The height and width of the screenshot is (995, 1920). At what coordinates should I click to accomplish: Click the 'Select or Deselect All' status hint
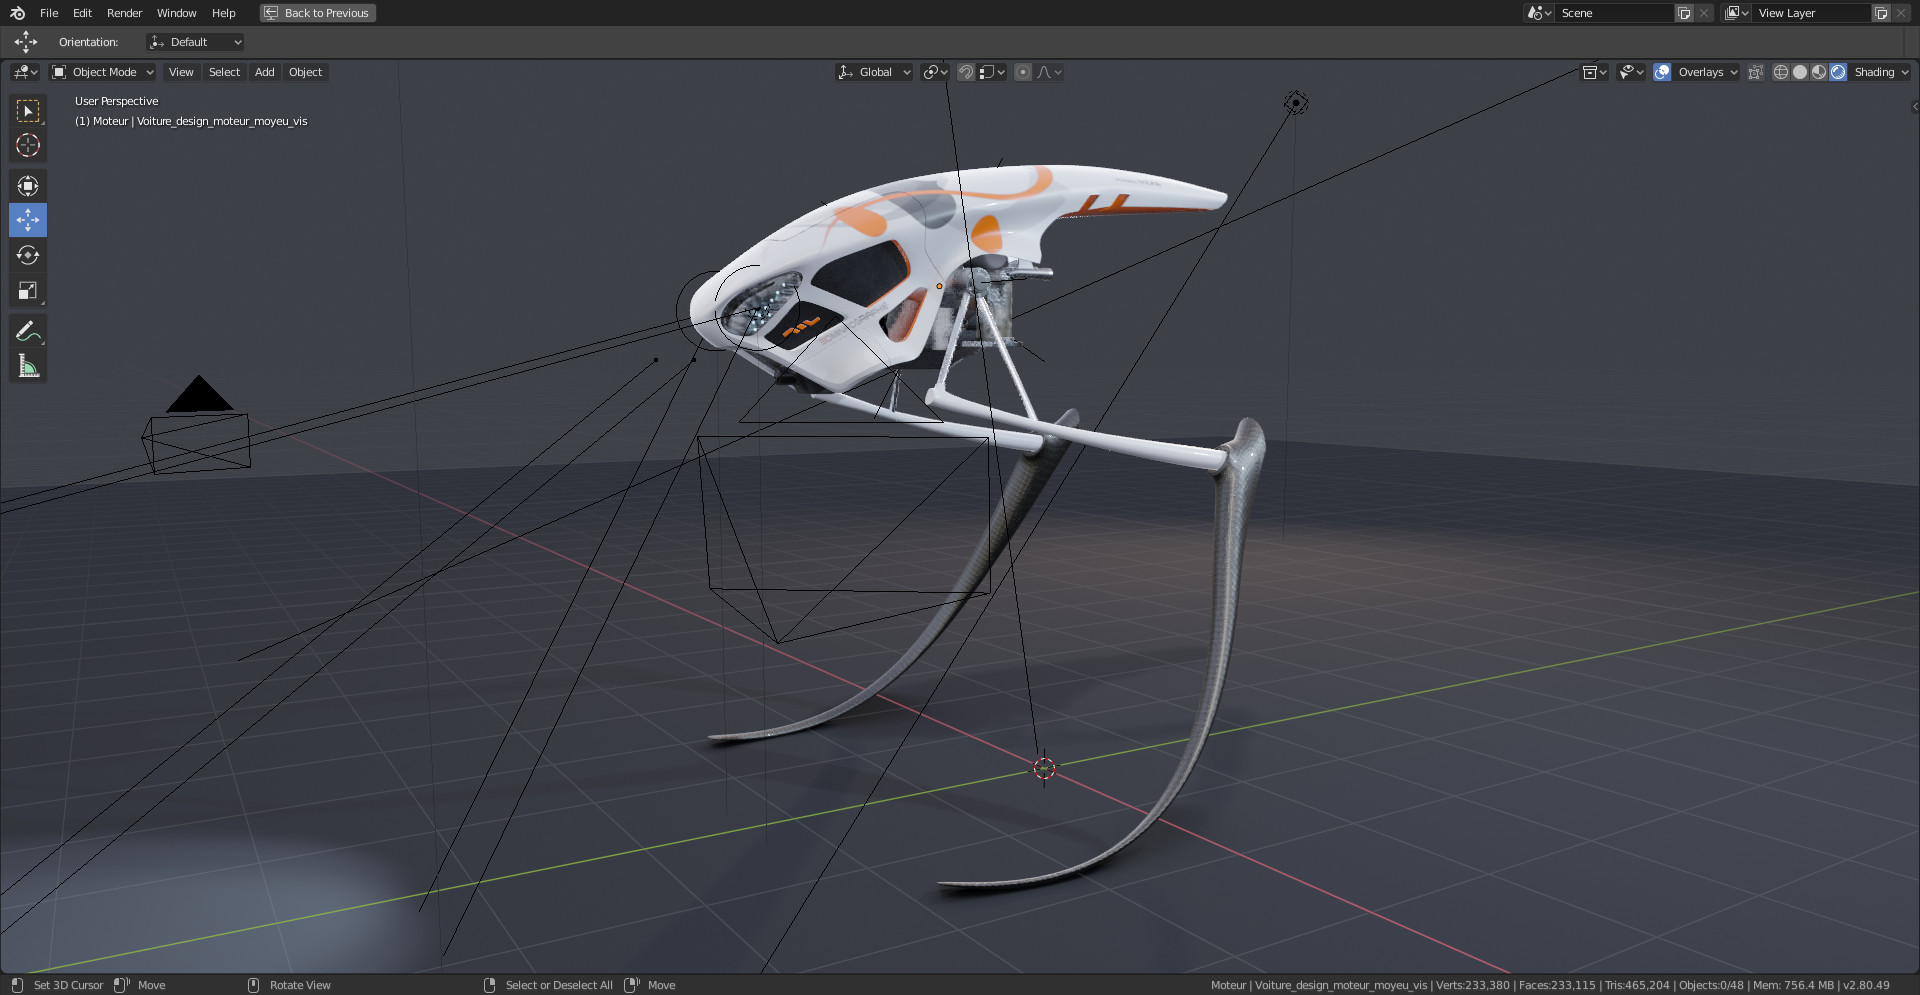coord(559,985)
